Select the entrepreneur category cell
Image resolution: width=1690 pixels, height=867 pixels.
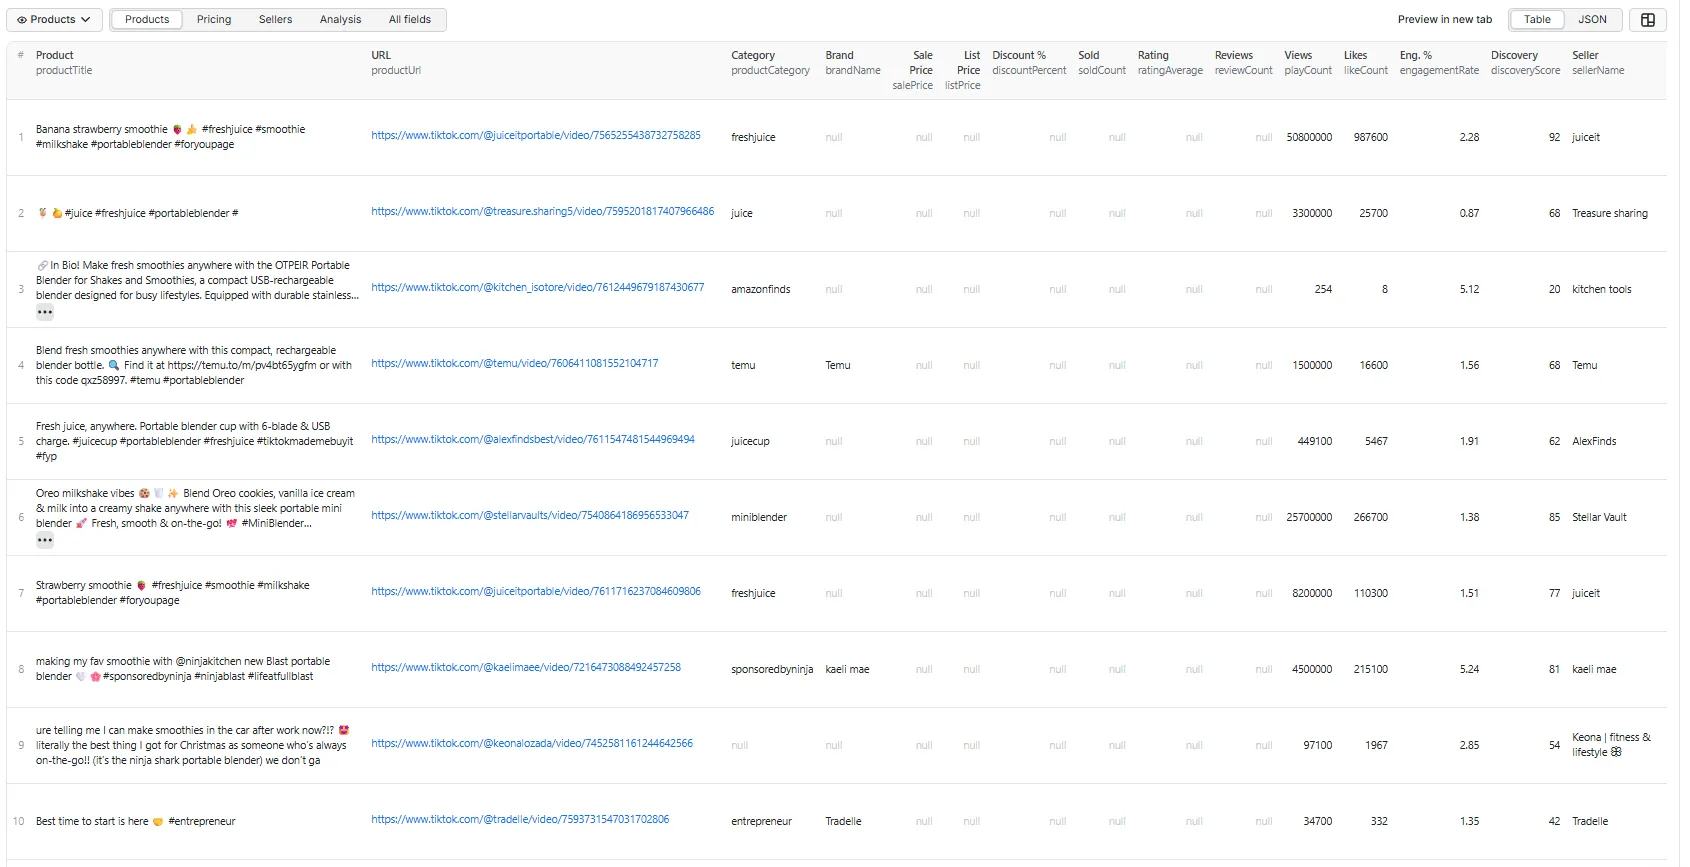[761, 821]
